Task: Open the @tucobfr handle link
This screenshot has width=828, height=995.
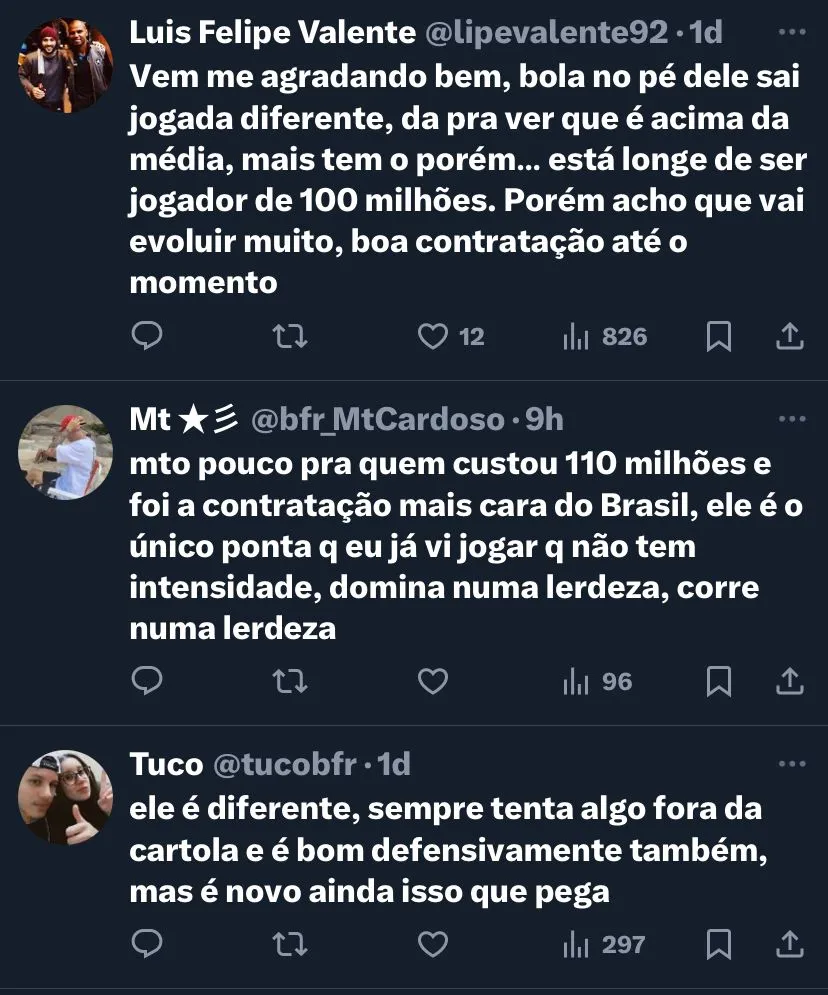Action: coord(285,765)
